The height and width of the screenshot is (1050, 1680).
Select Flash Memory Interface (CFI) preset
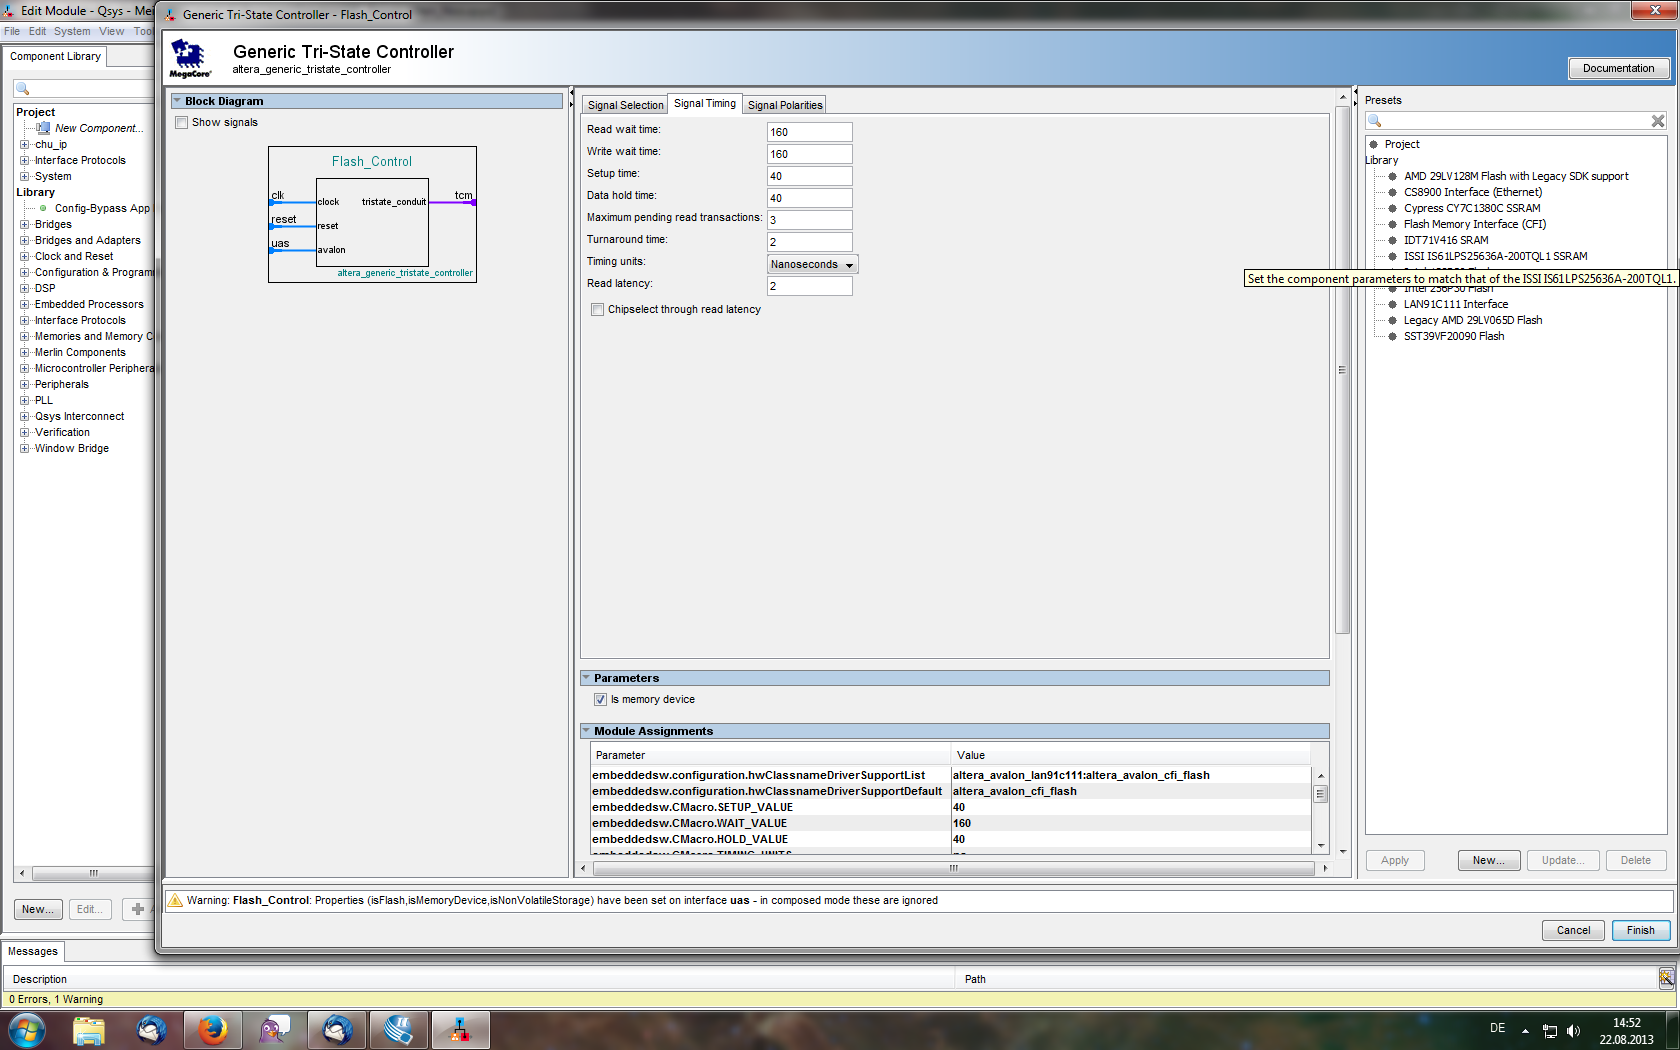(1474, 224)
